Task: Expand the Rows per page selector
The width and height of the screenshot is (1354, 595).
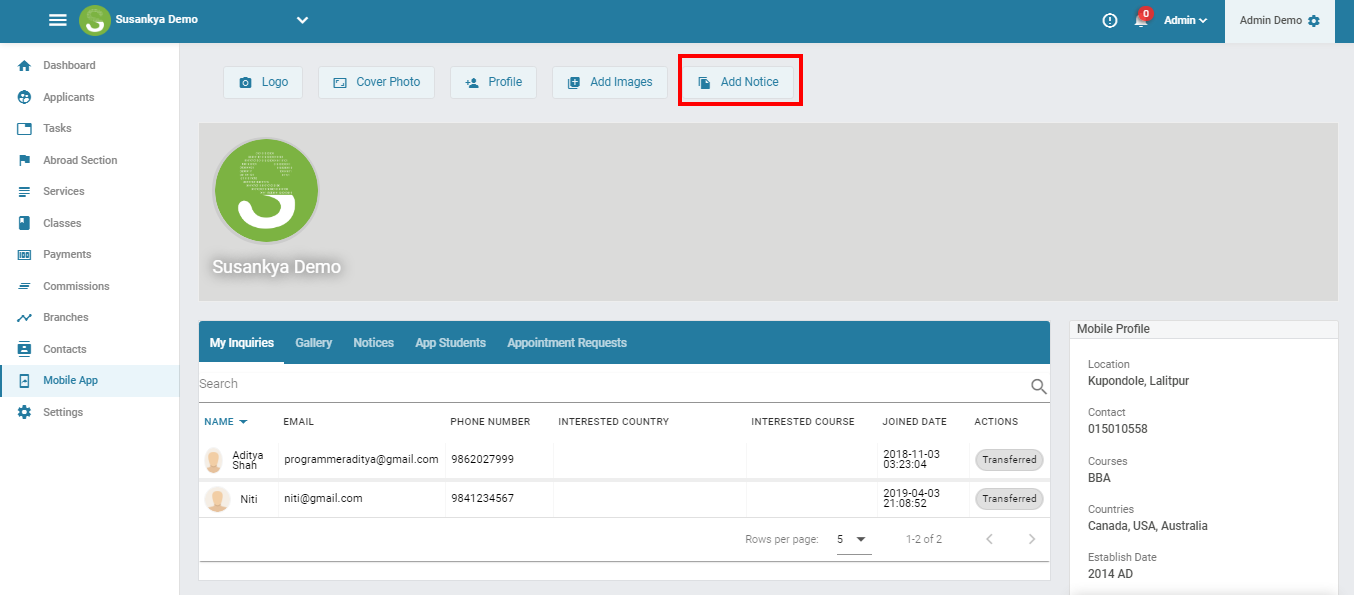Action: pos(853,540)
